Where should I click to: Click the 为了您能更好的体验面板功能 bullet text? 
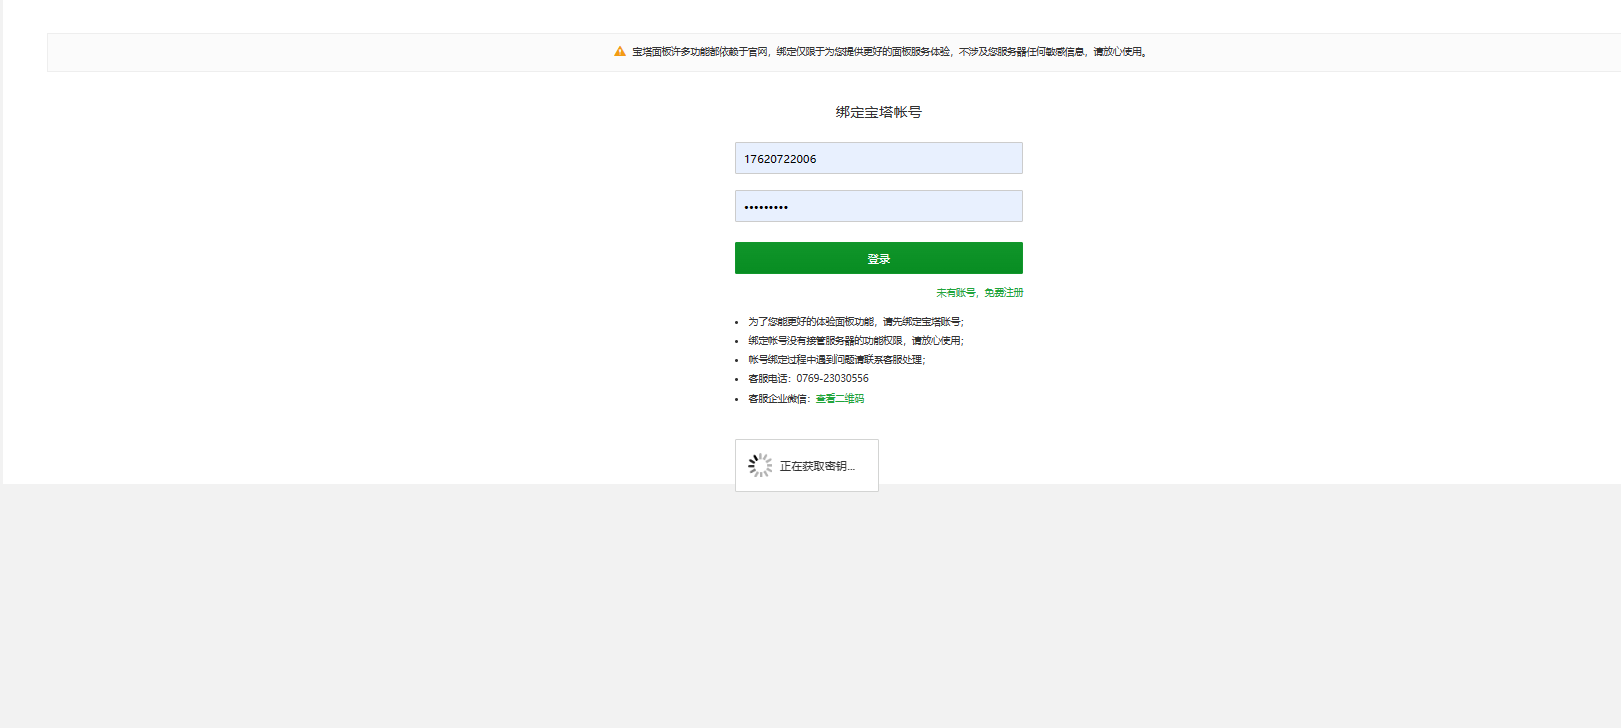click(x=856, y=322)
